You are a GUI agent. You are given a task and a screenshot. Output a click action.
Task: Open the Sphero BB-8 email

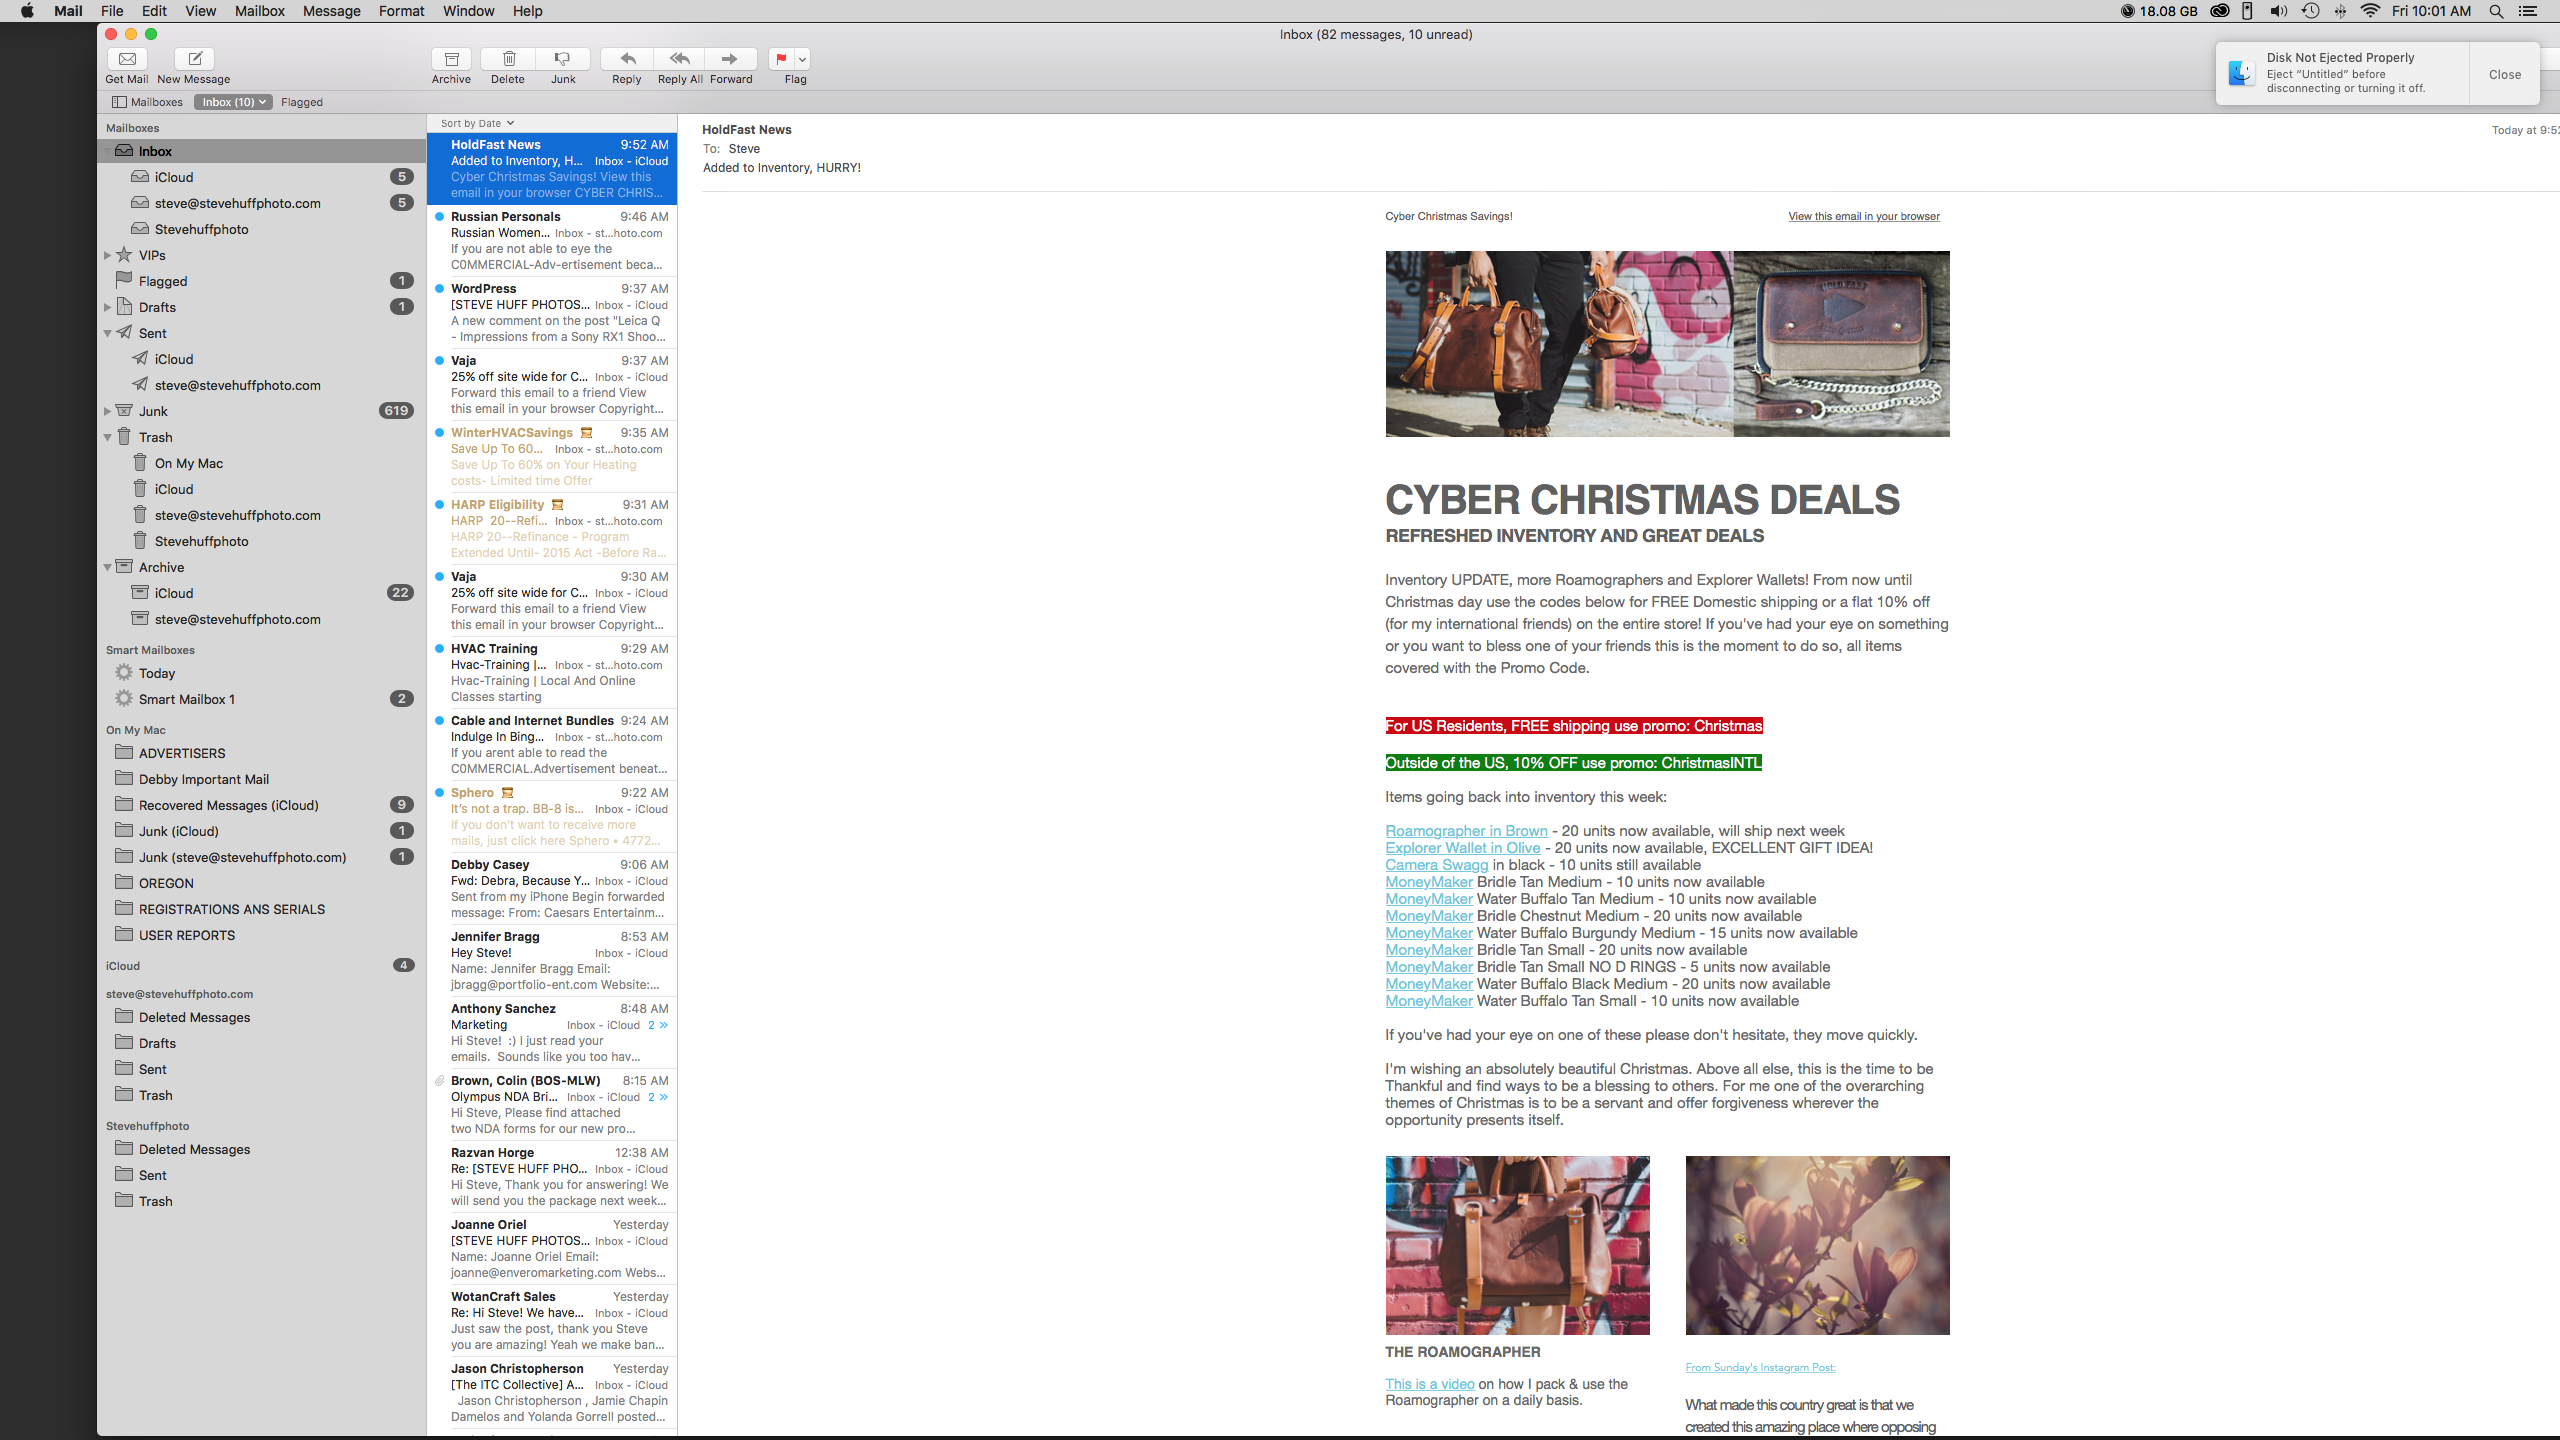coord(552,817)
